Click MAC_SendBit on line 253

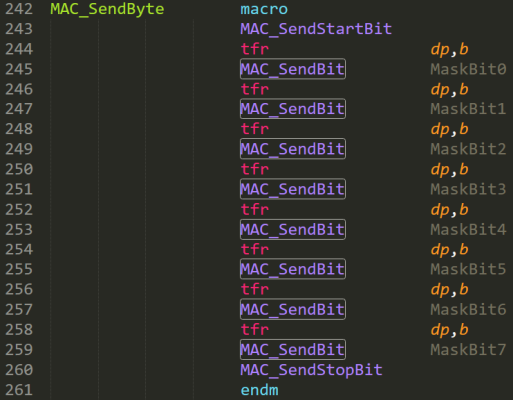tap(293, 229)
